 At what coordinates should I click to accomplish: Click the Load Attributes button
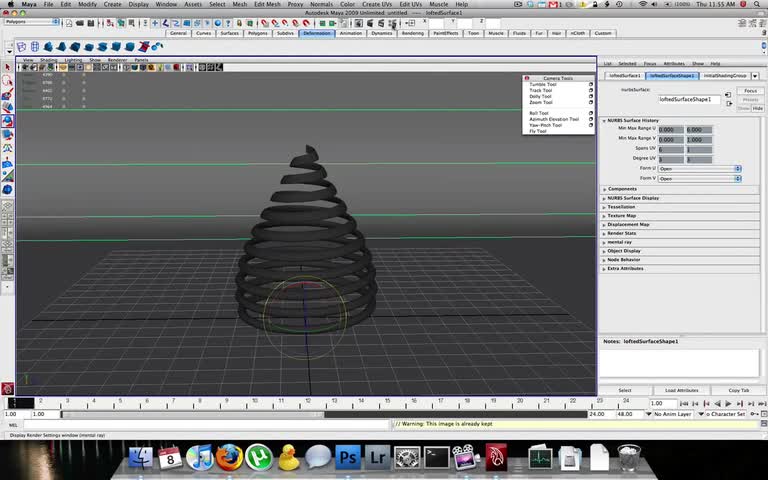click(x=681, y=390)
